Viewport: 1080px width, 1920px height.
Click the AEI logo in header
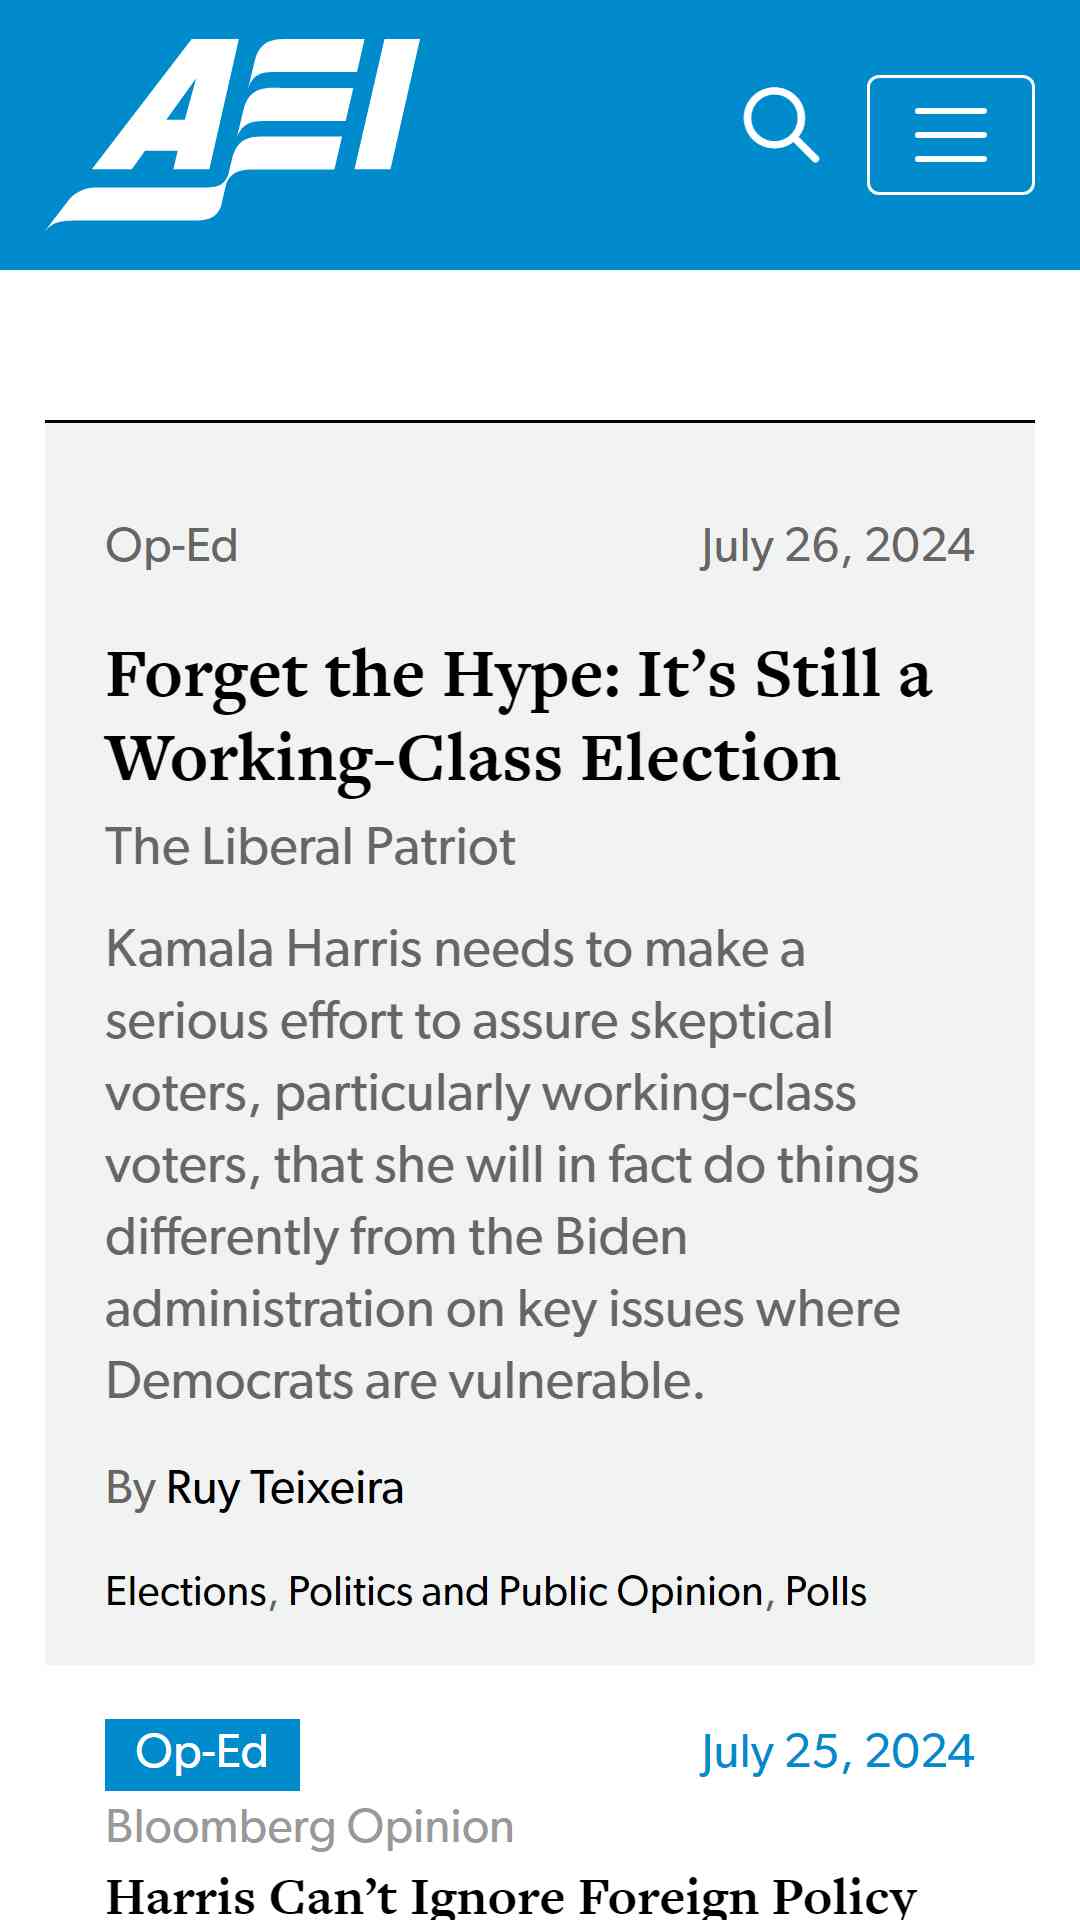point(233,133)
